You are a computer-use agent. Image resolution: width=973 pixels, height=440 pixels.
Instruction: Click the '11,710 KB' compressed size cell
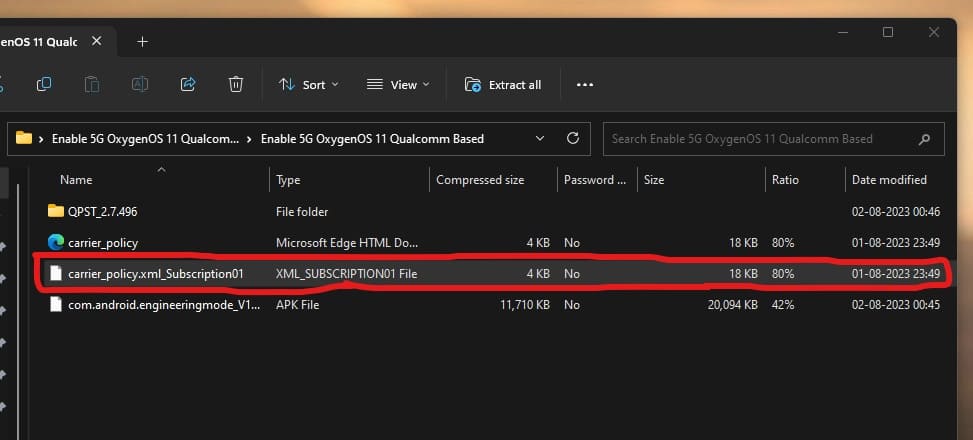click(525, 305)
